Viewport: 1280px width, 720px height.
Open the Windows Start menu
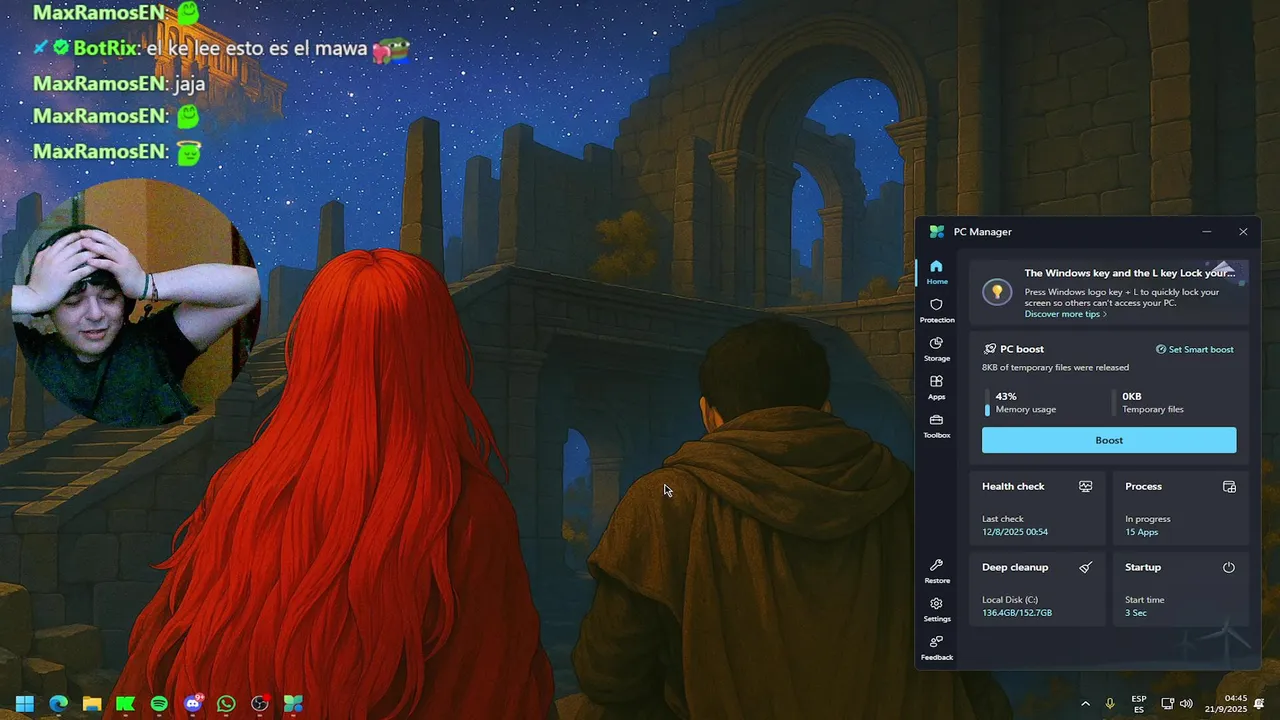tap(25, 704)
